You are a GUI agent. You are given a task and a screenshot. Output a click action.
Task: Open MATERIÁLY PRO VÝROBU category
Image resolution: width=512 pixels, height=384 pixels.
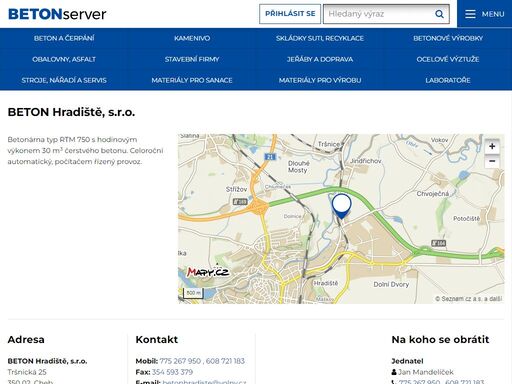tap(320, 80)
